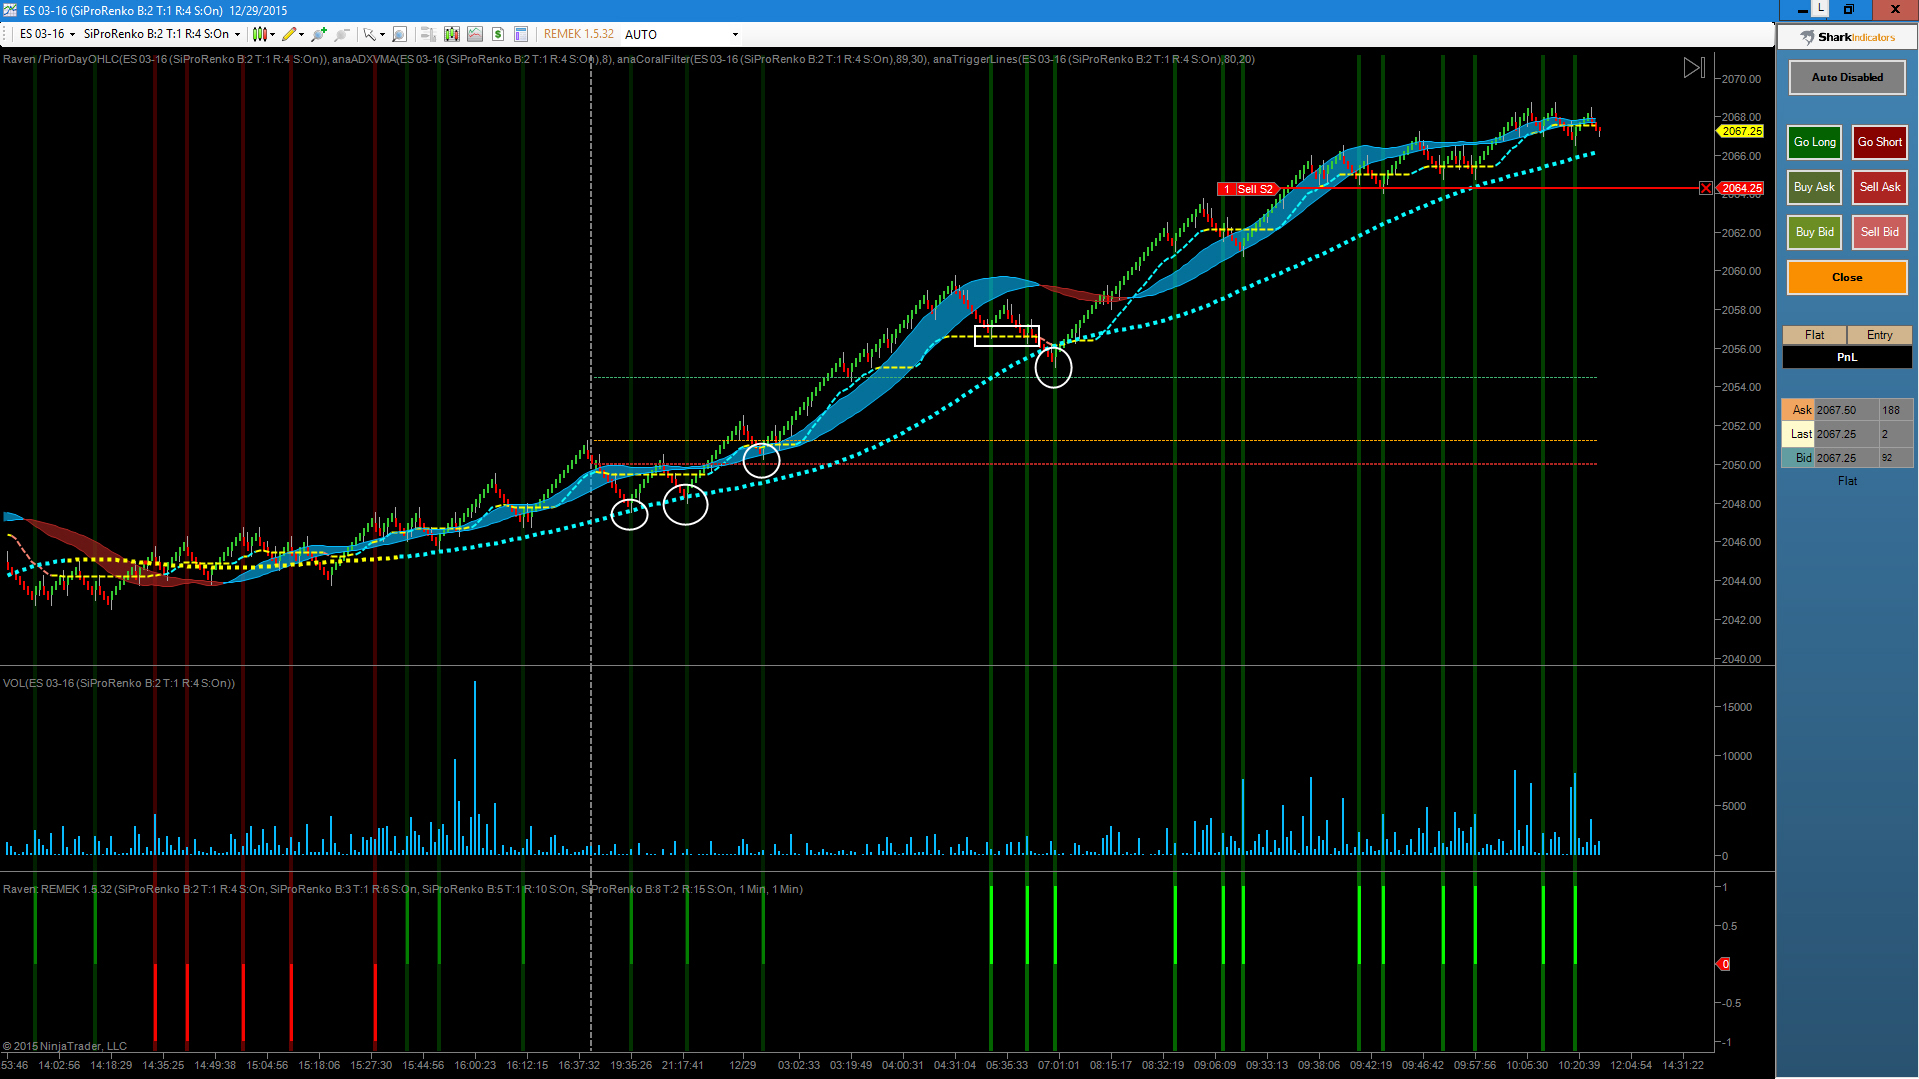Click the chart trader toggle icon

[x=428, y=34]
